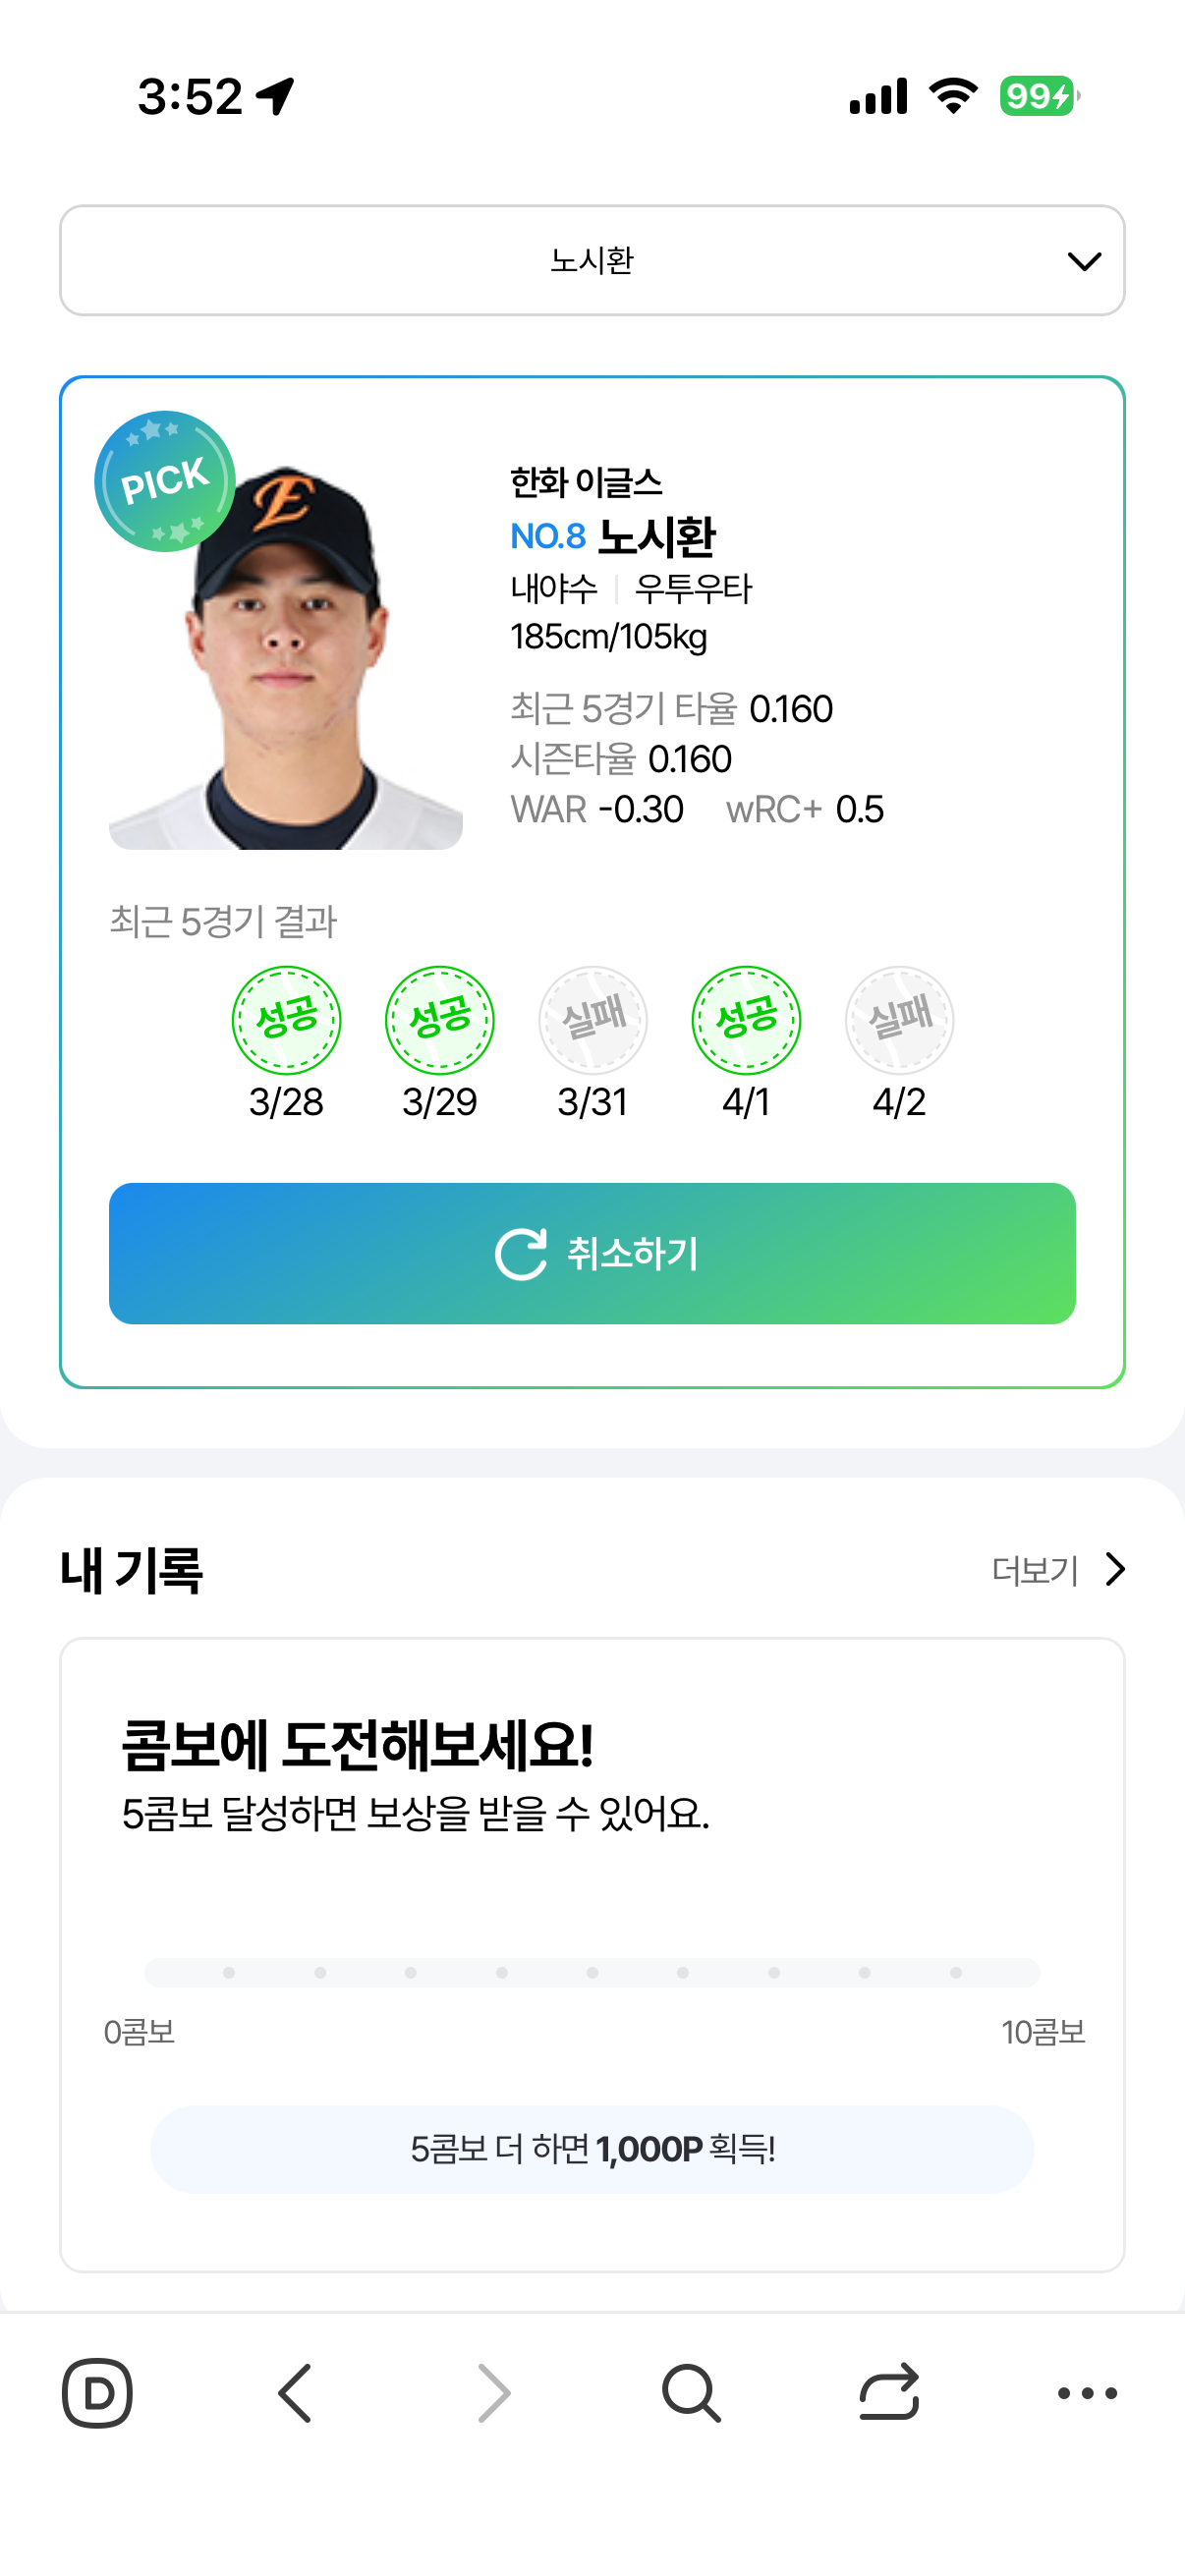Open the Daum home icon in browser bar
The width and height of the screenshot is (1185, 2576).
[97, 2393]
